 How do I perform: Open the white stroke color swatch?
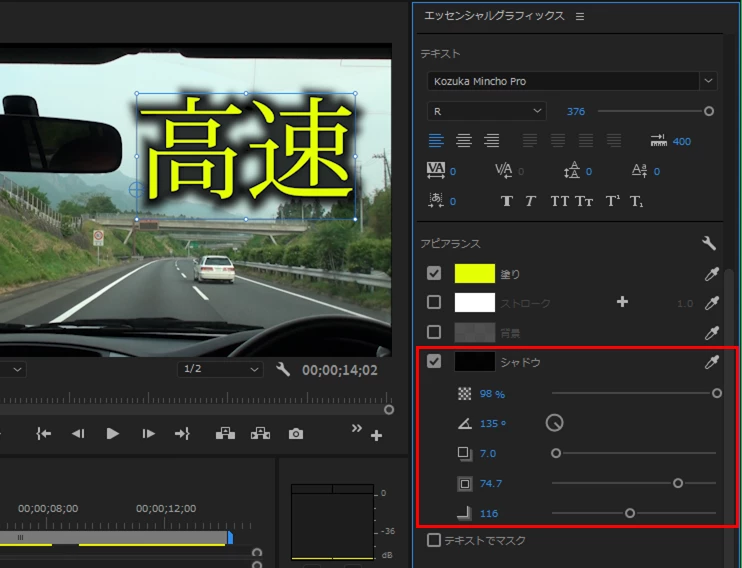tap(475, 302)
